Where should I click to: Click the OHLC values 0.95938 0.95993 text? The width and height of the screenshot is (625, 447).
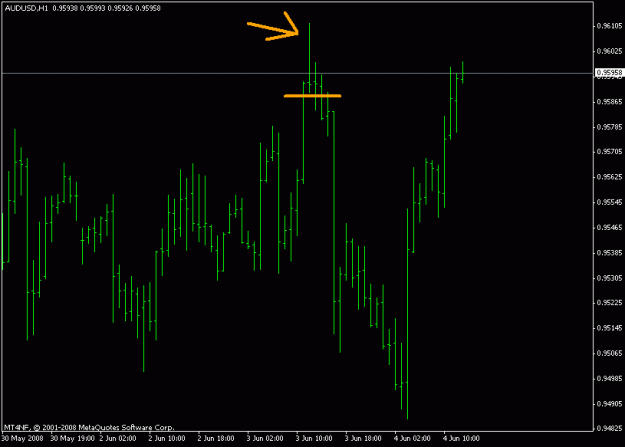pos(79,8)
